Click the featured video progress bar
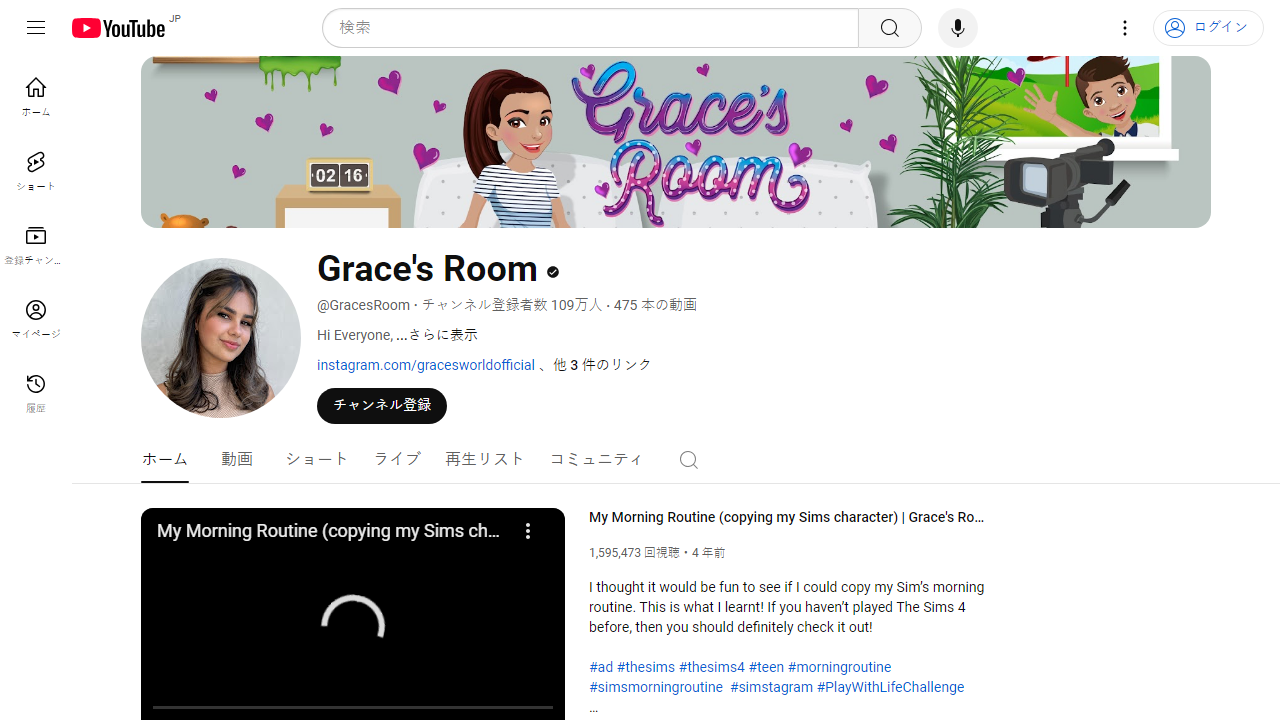The height and width of the screenshot is (720, 1280). tap(353, 707)
